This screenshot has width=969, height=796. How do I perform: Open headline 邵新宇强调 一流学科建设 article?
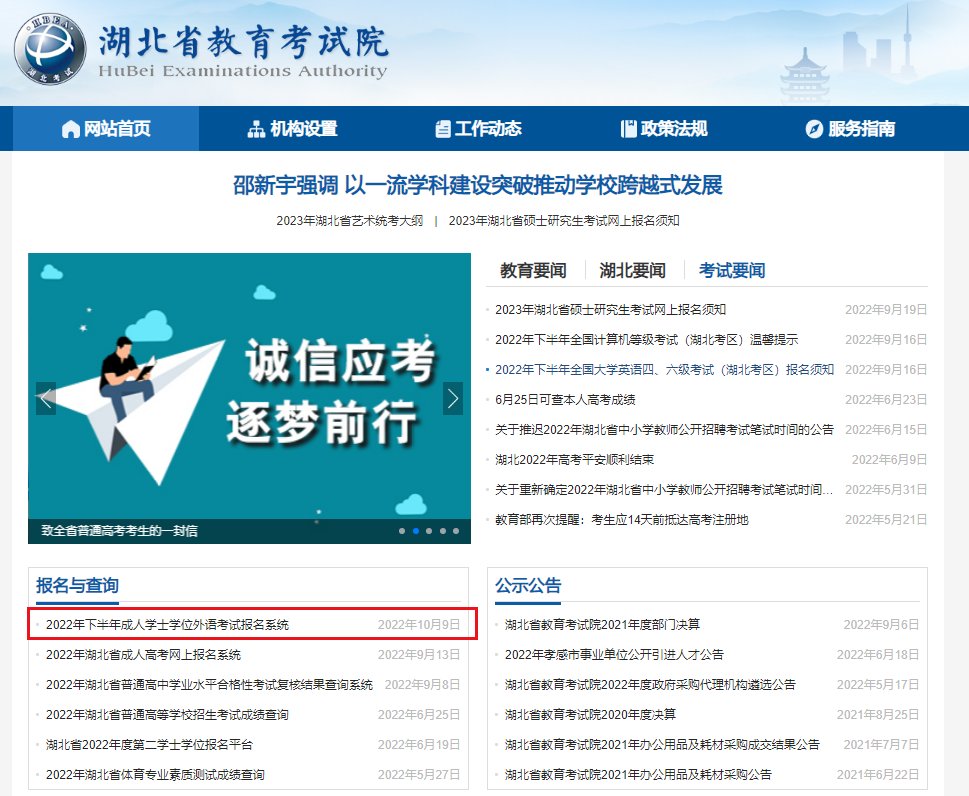tap(478, 185)
